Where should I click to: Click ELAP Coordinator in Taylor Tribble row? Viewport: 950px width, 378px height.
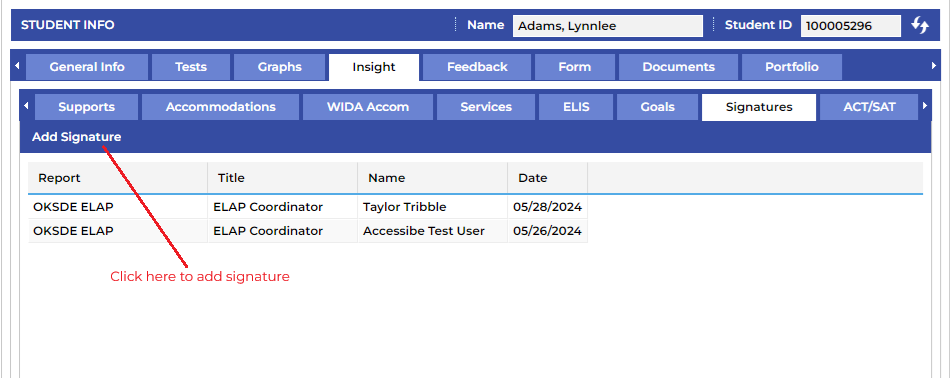point(282,207)
